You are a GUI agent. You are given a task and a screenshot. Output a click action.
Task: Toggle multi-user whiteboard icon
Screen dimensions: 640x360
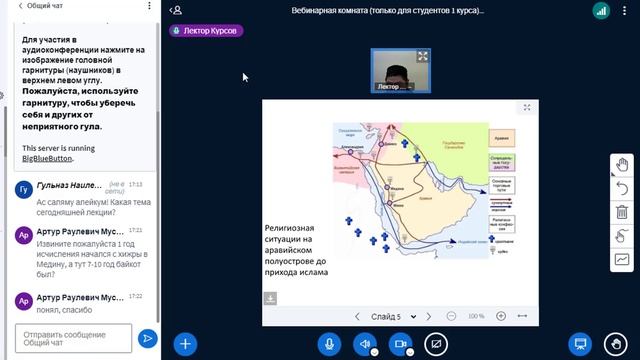[x=622, y=259]
